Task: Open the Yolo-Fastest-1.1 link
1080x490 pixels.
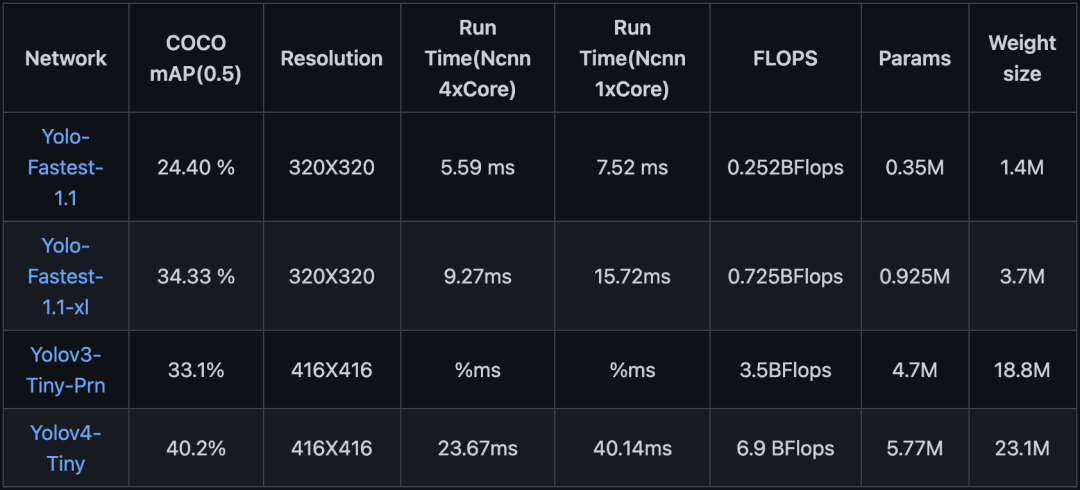Action: coord(65,167)
